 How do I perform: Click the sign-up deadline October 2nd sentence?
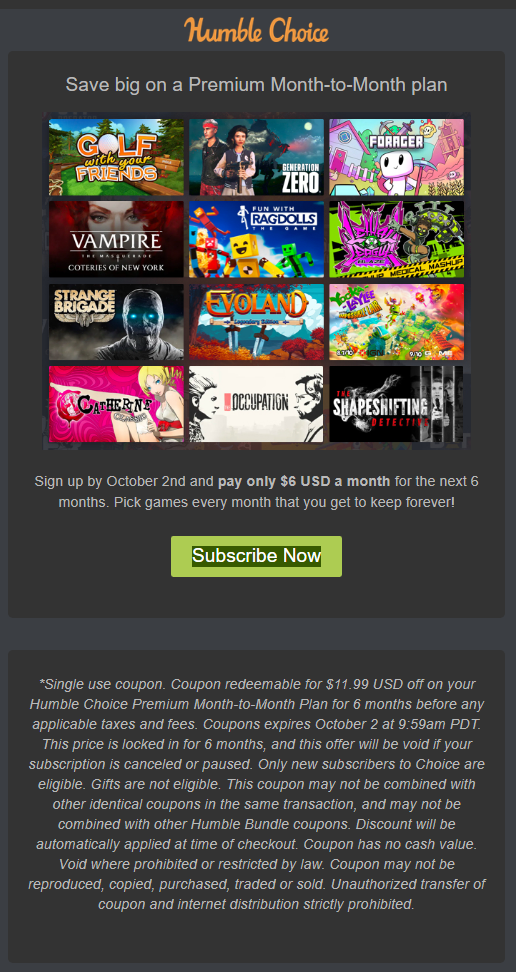256,492
